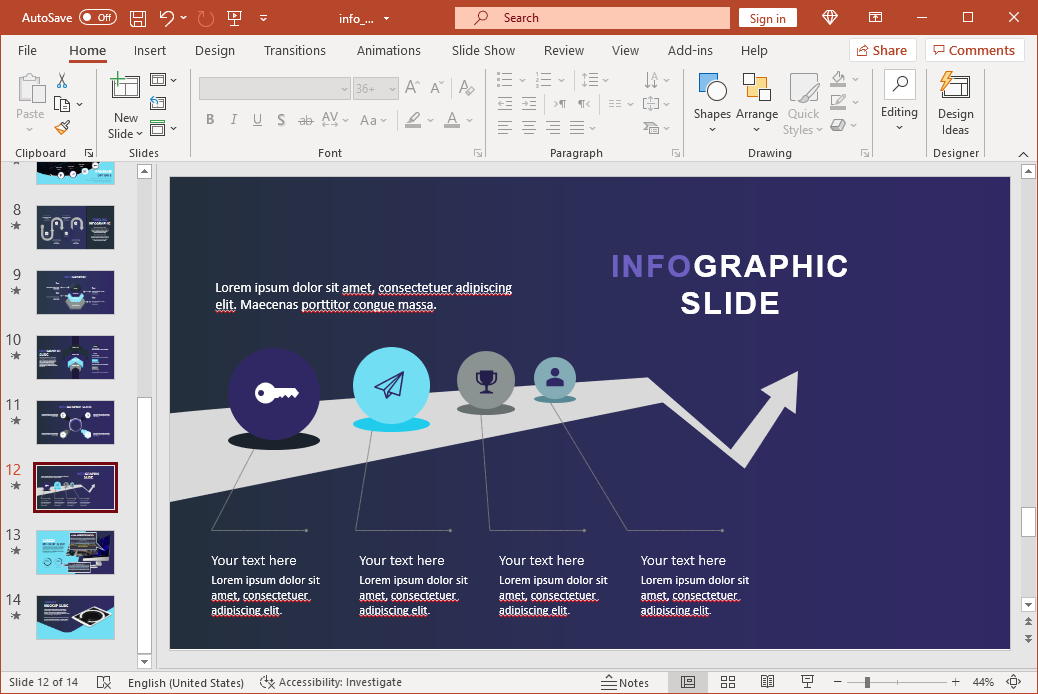
Task: Click the Sign in button
Action: [768, 18]
